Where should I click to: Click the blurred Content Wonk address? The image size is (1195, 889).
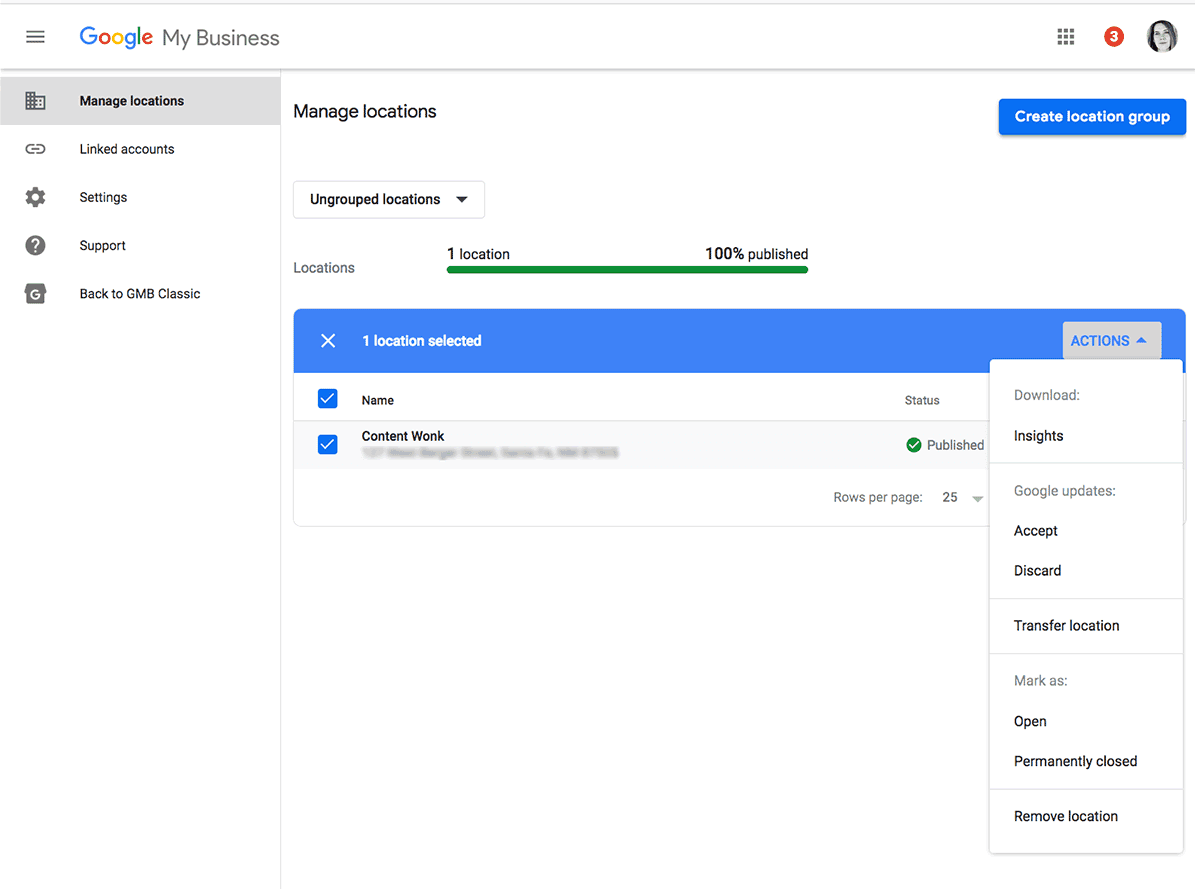click(x=489, y=453)
